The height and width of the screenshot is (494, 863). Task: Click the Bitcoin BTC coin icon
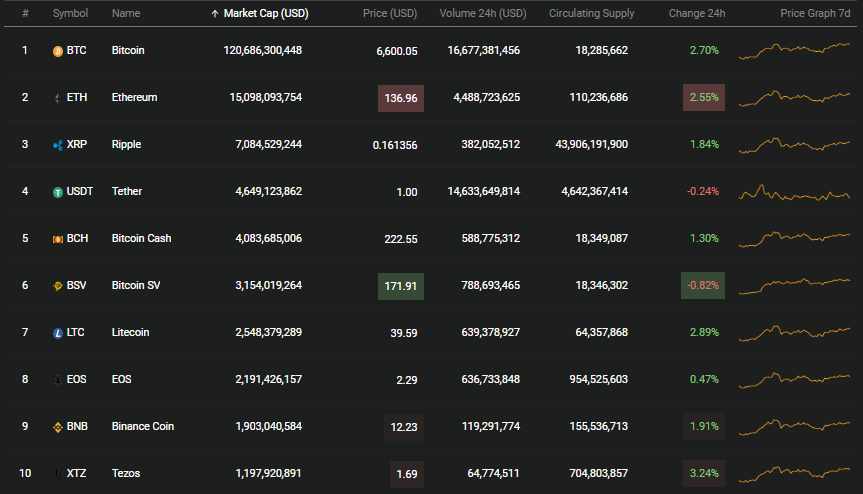point(58,51)
